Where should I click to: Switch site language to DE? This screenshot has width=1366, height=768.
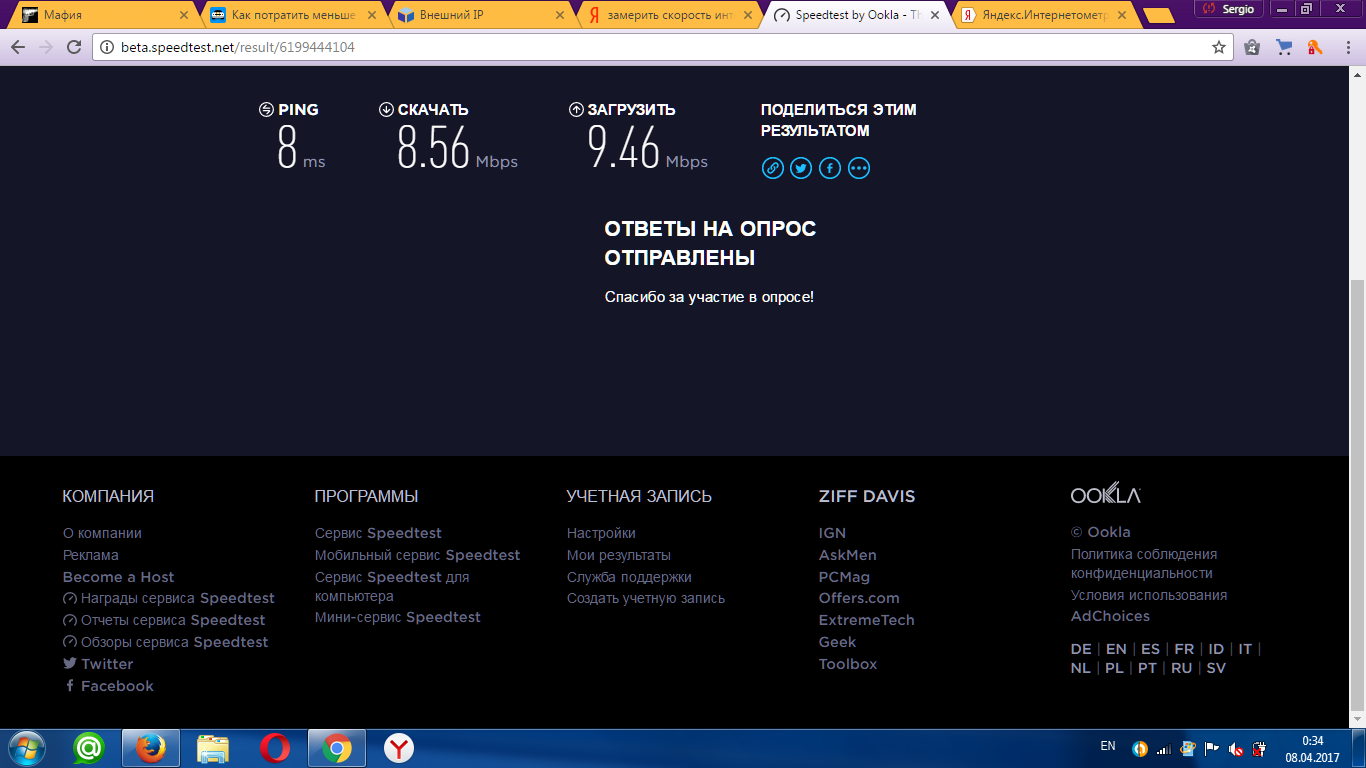[x=1081, y=649]
